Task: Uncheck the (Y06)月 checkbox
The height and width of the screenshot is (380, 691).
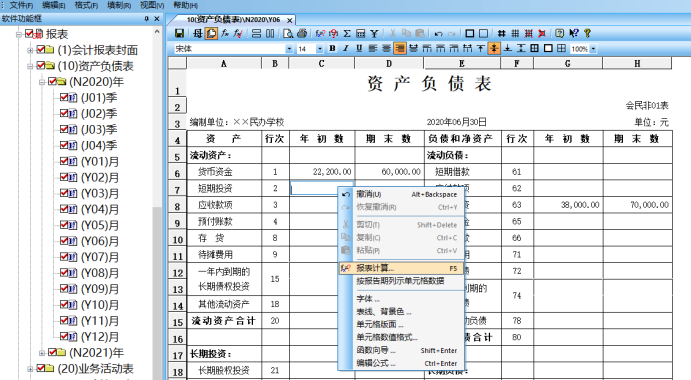Action: coord(64,241)
